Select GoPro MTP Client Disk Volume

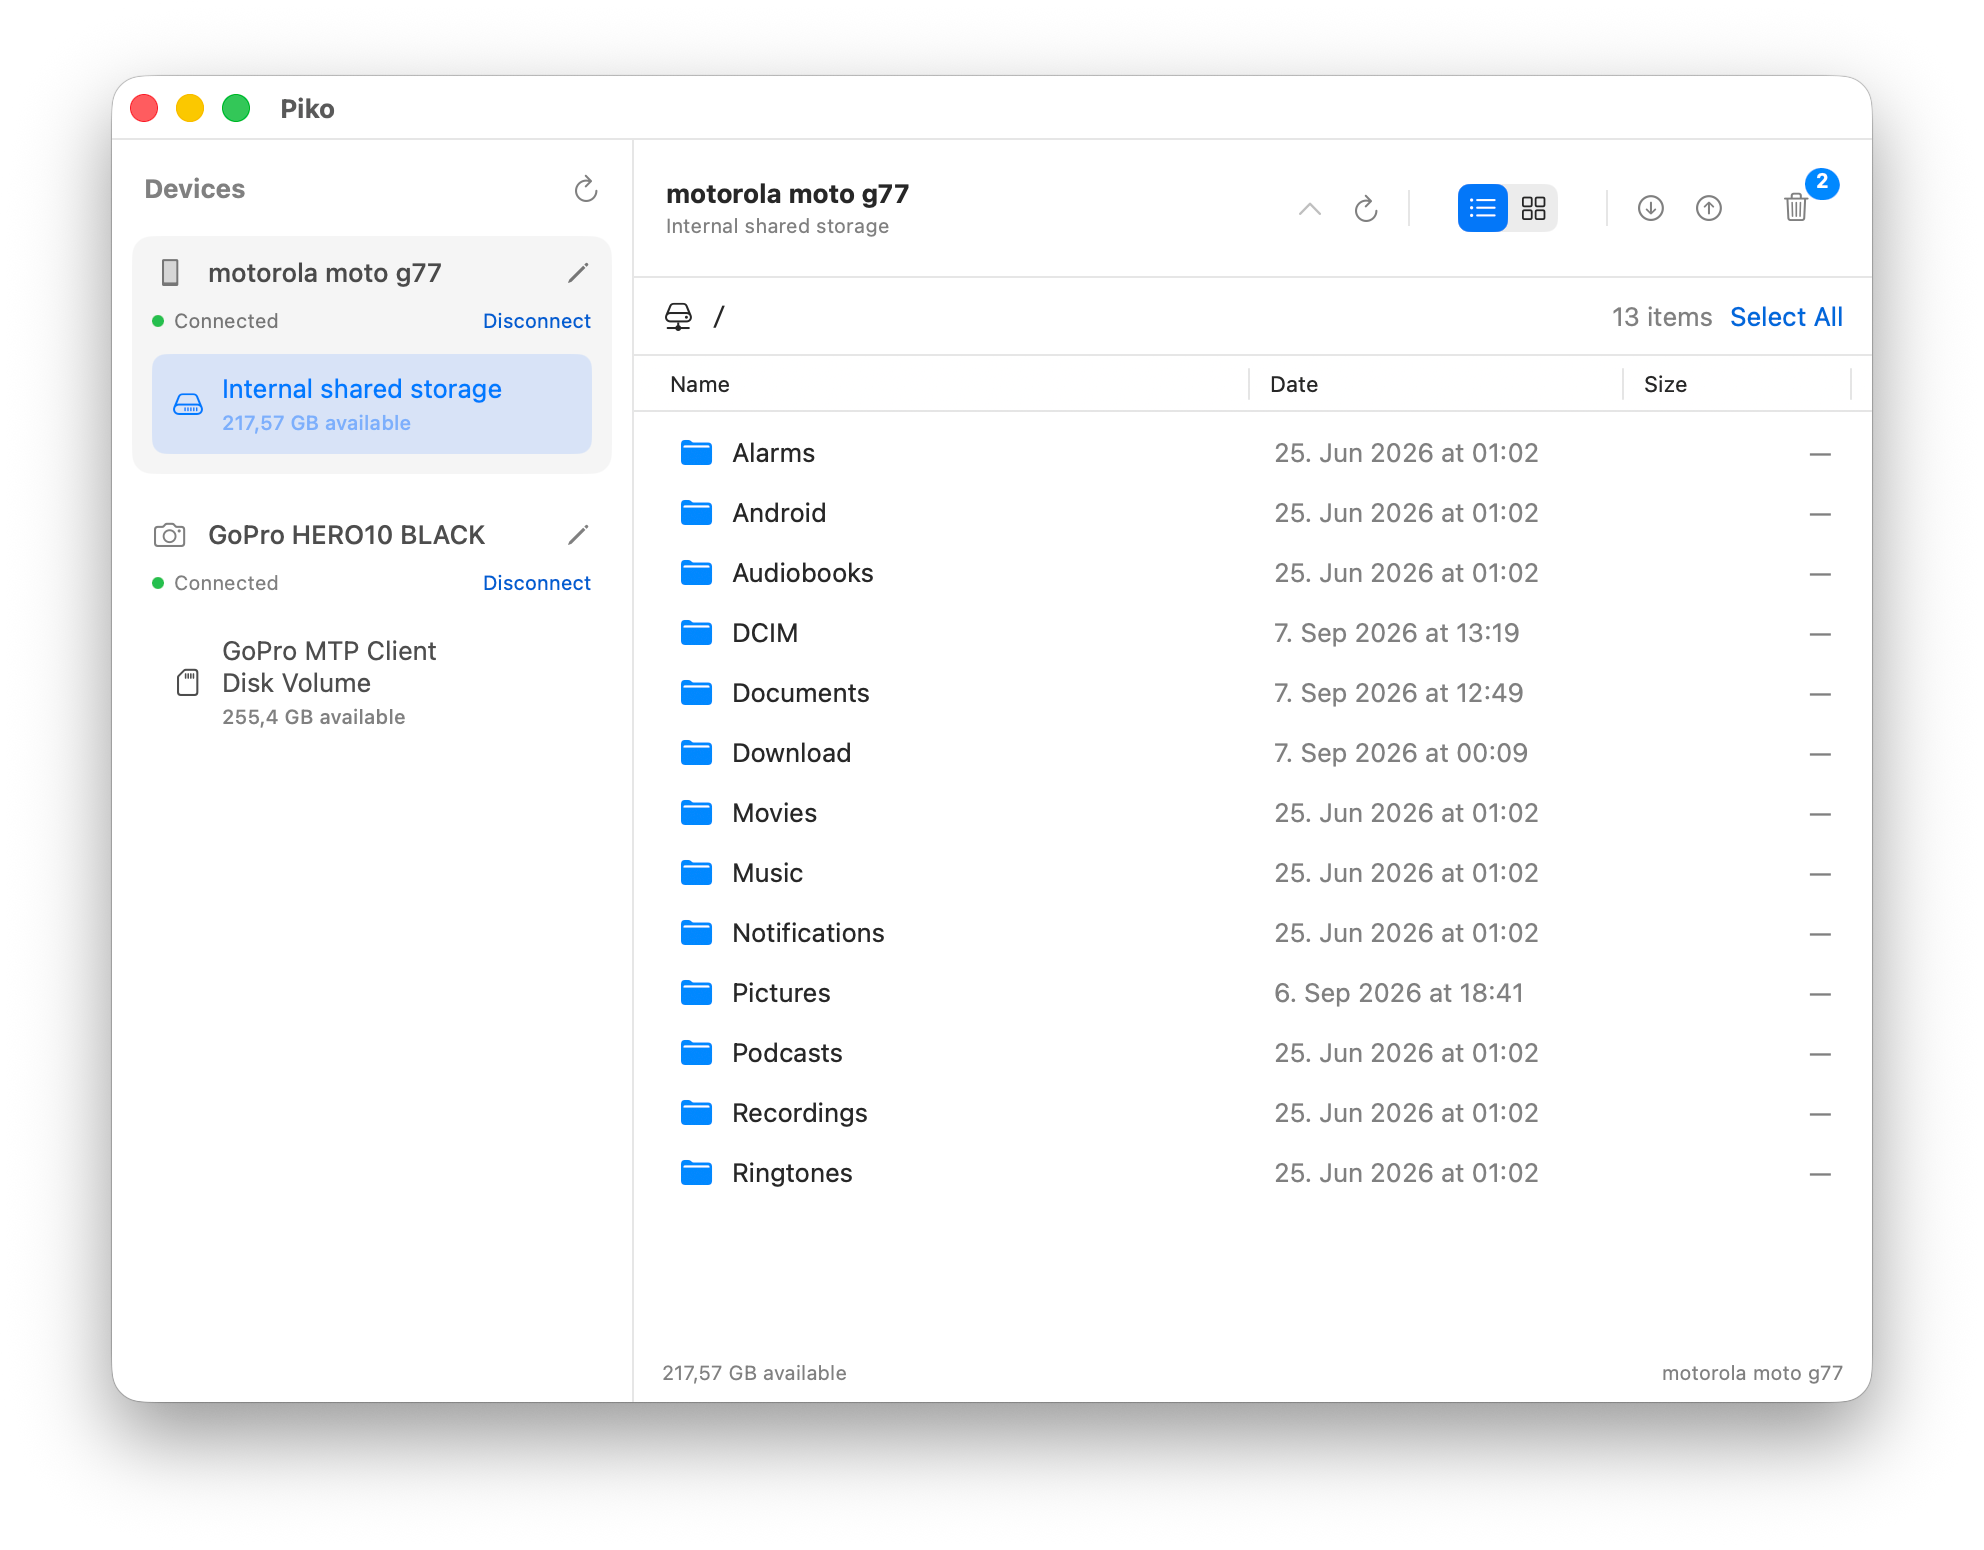point(372,682)
